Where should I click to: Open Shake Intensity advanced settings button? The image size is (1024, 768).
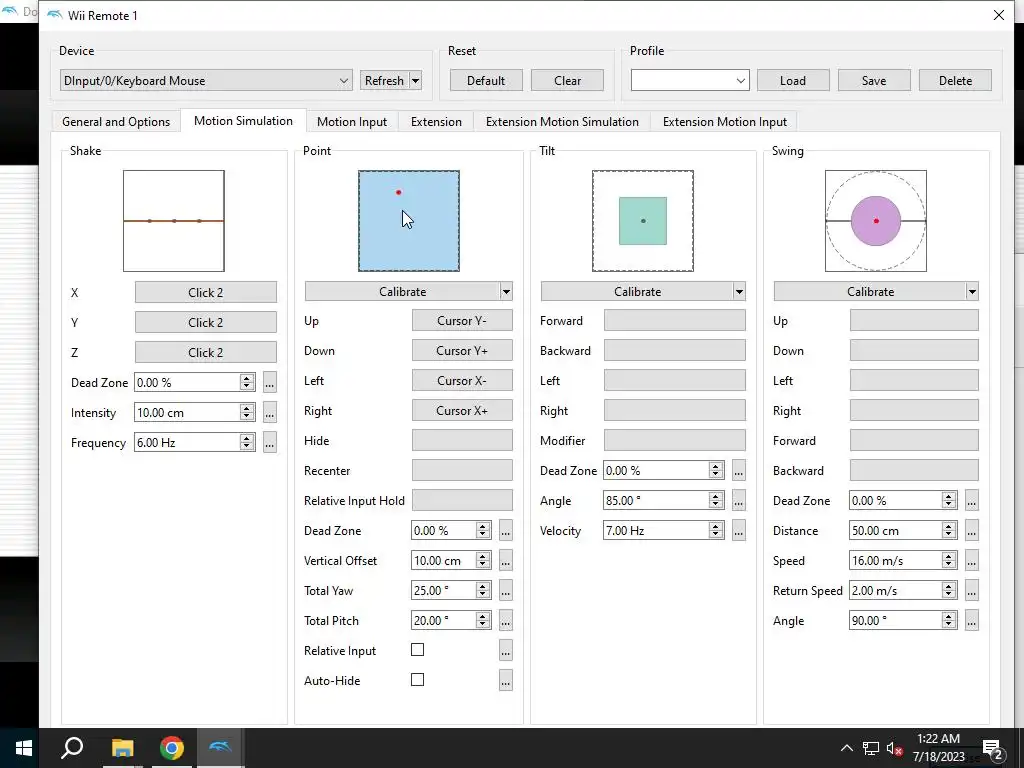coord(270,413)
